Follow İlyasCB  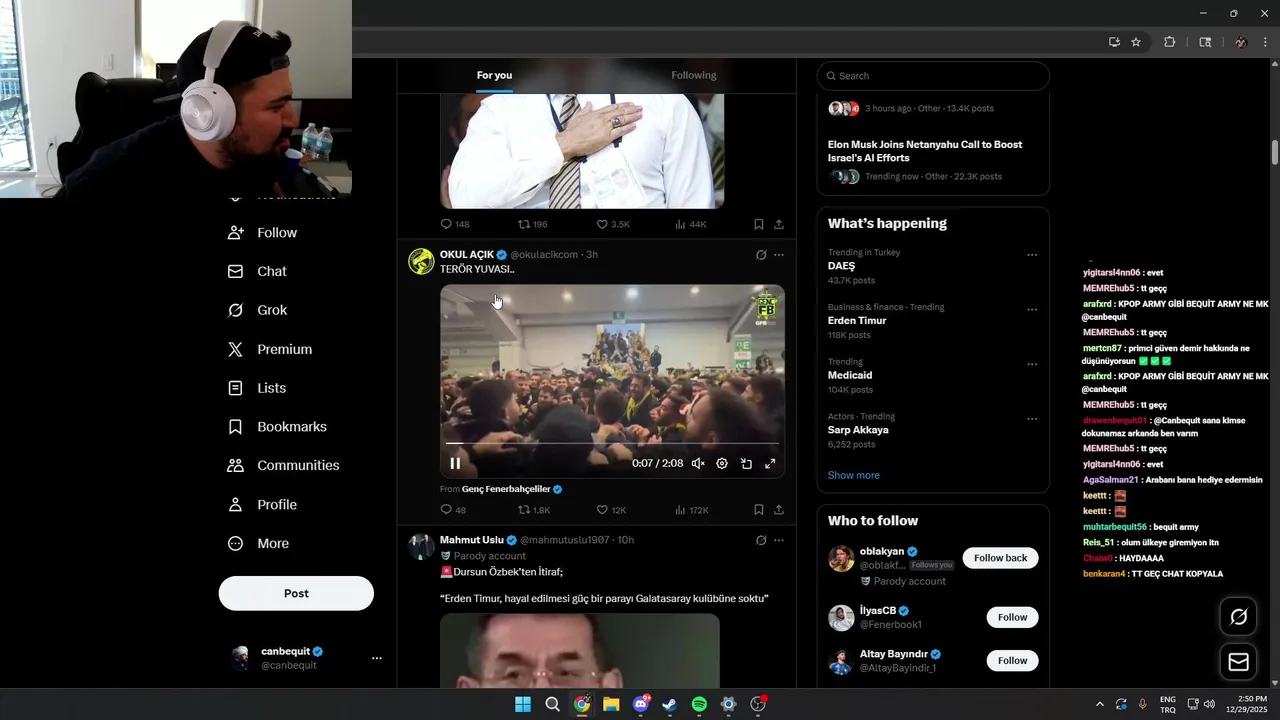[x=1012, y=617]
